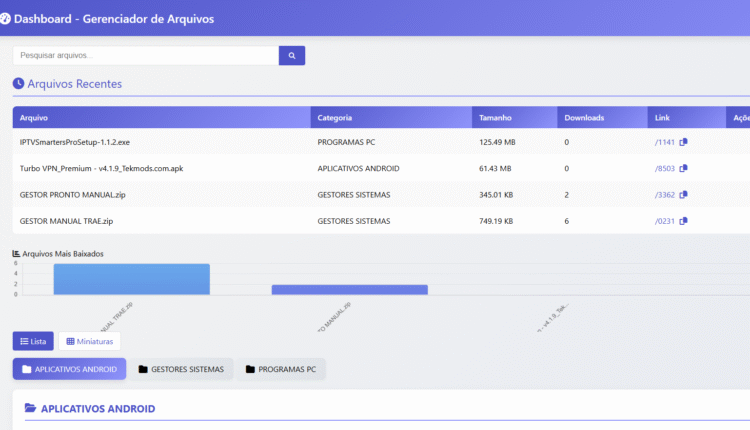Click the APLICATIVOS ANDROID section heading
Viewport: 750px width, 430px height.
[98, 409]
